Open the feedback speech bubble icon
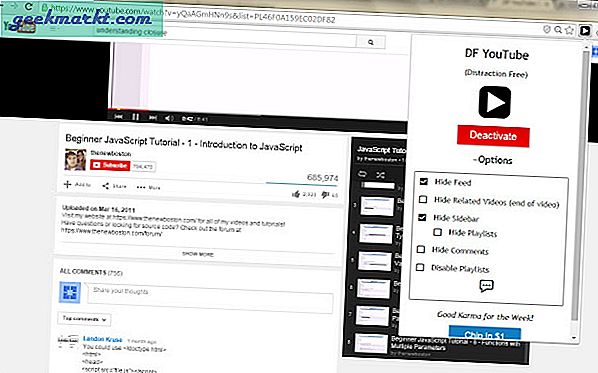Viewport: 598px width, 373px height. coord(486,286)
